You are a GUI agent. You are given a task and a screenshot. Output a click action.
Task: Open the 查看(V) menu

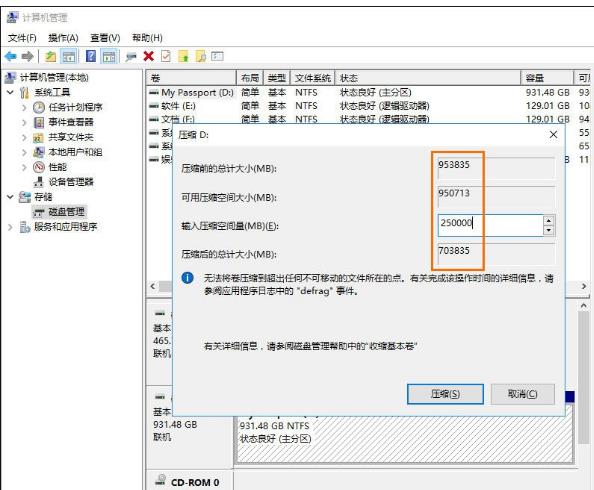[x=105, y=38]
